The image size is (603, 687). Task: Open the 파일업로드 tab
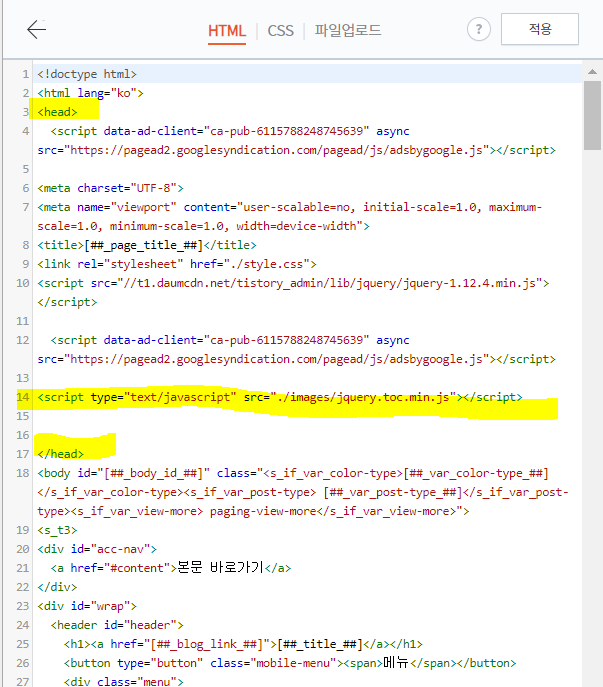tap(348, 30)
